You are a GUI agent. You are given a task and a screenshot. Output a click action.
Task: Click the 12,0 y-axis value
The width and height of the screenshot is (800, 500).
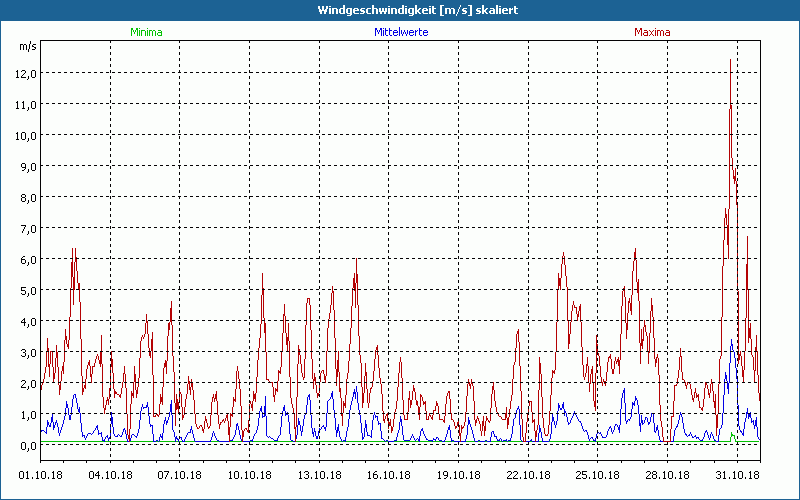pos(26,73)
